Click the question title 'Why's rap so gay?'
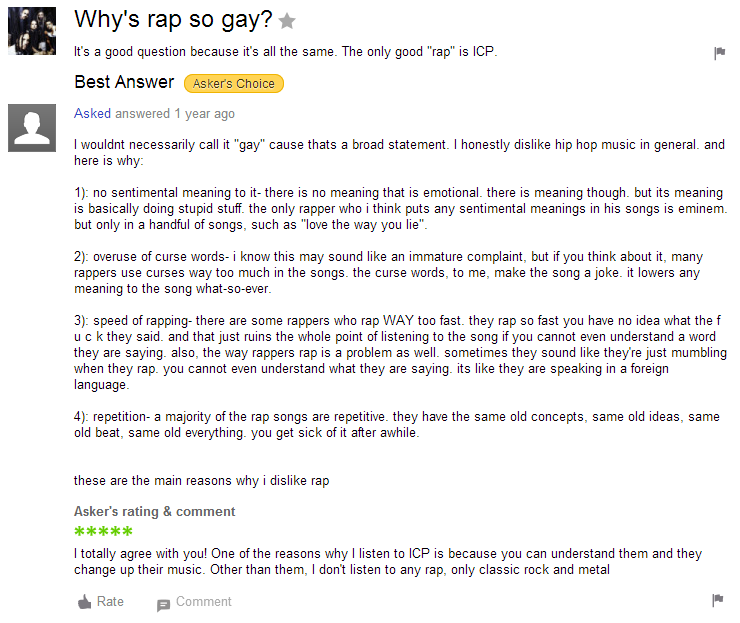The image size is (740, 623). 173,20
